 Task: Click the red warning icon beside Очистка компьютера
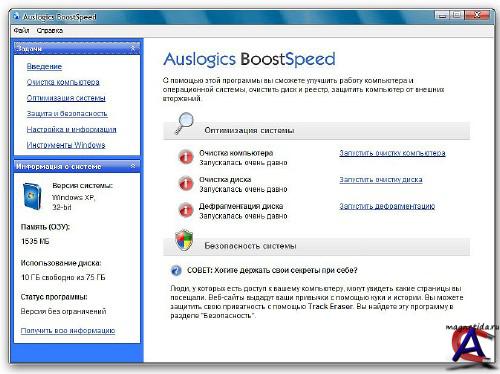click(186, 157)
